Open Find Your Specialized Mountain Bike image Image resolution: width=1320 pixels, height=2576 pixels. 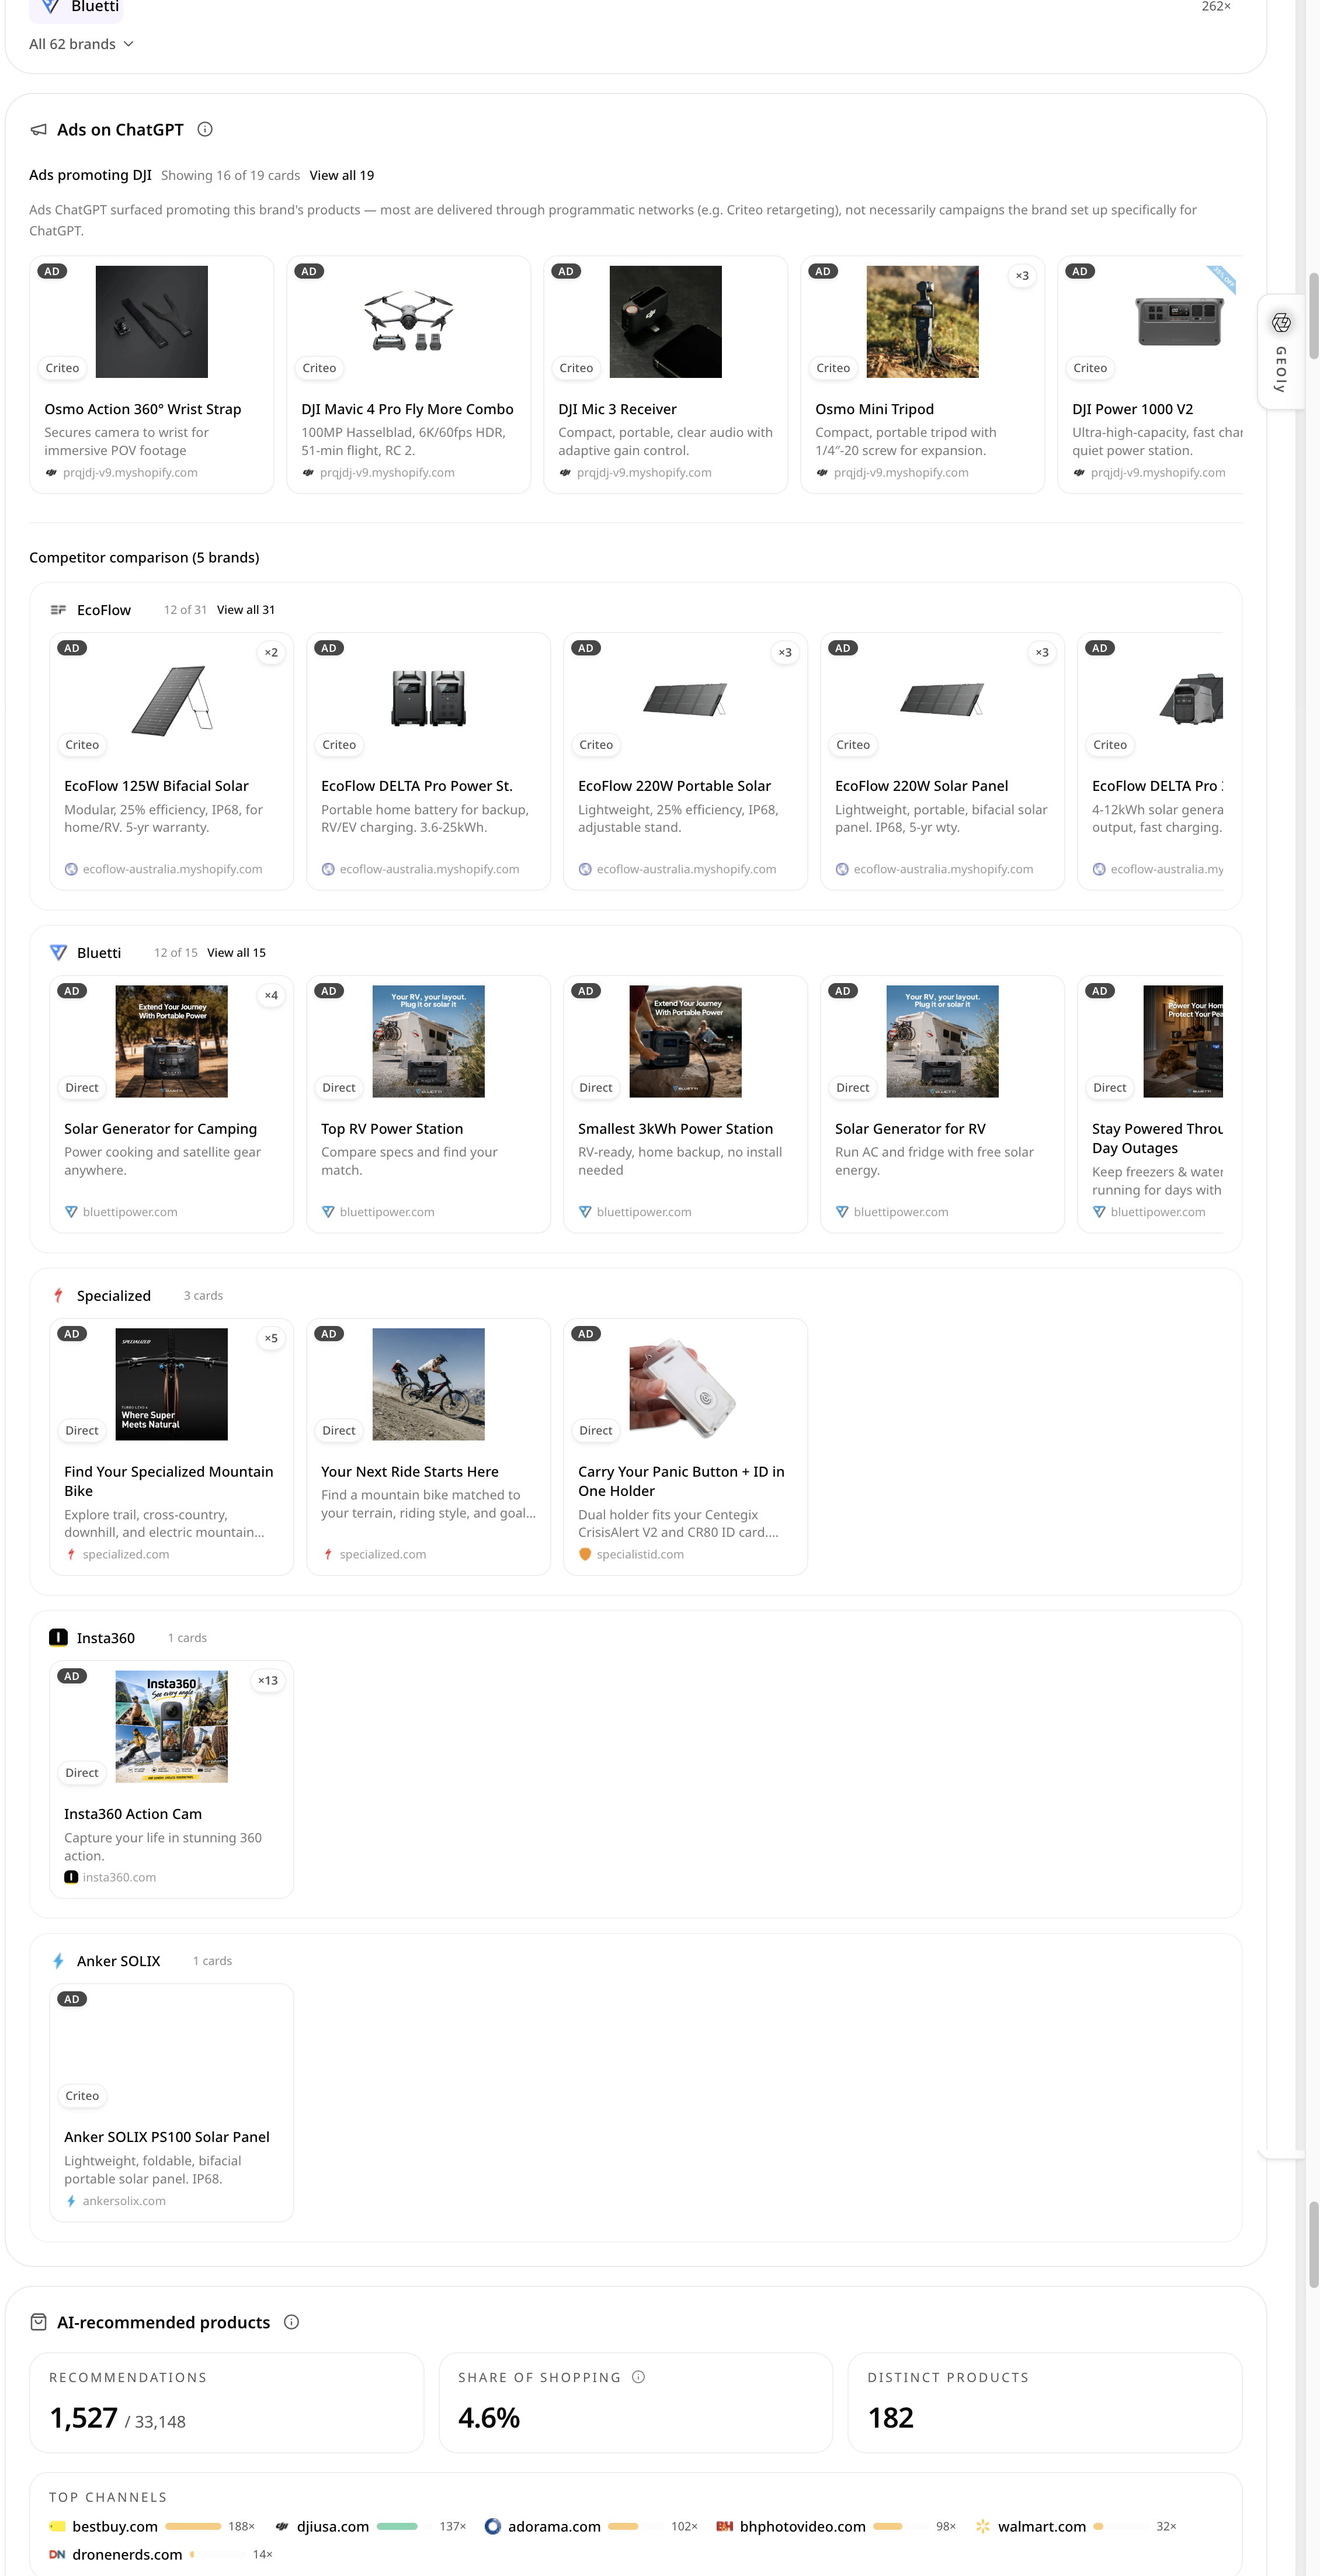(172, 1385)
